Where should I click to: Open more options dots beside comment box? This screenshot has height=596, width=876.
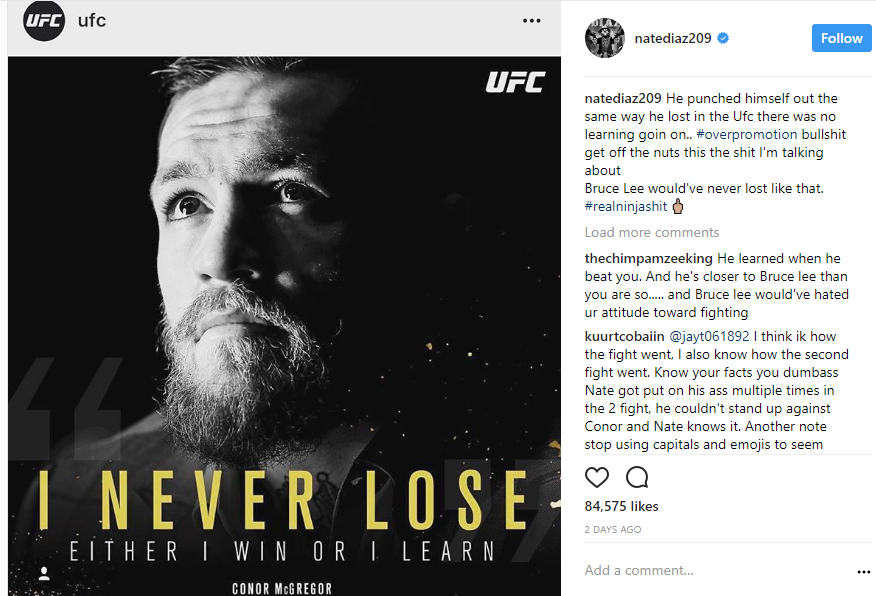point(864,571)
